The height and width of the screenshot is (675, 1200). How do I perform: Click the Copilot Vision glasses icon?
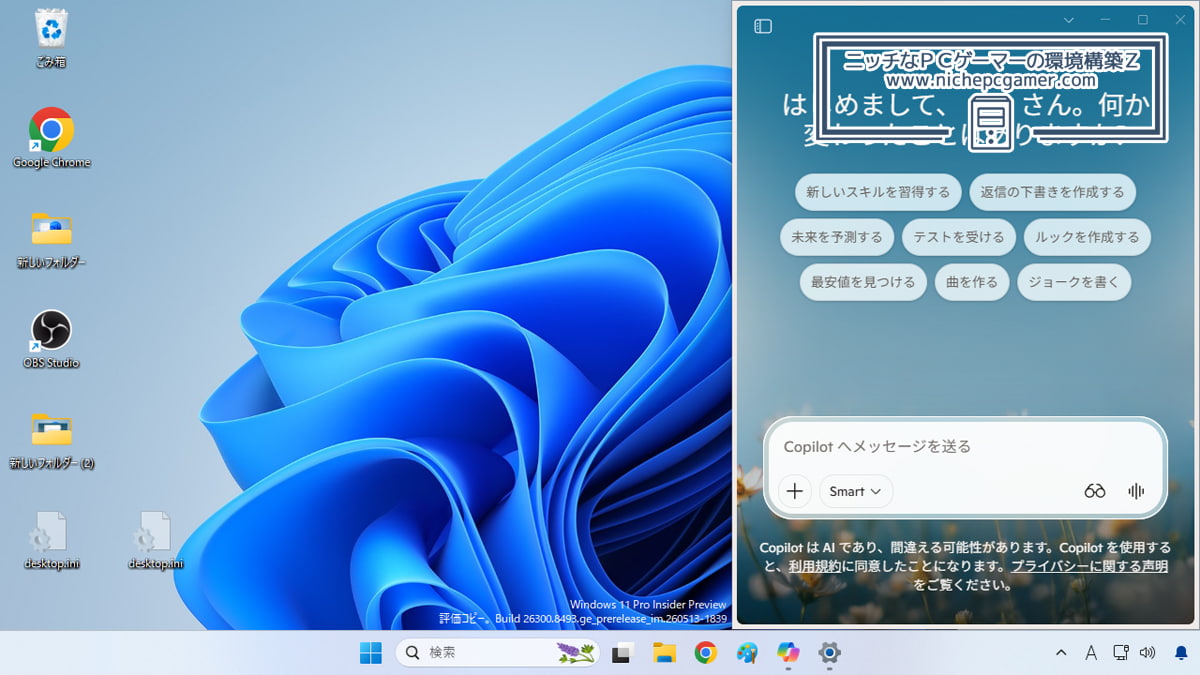[1095, 491]
